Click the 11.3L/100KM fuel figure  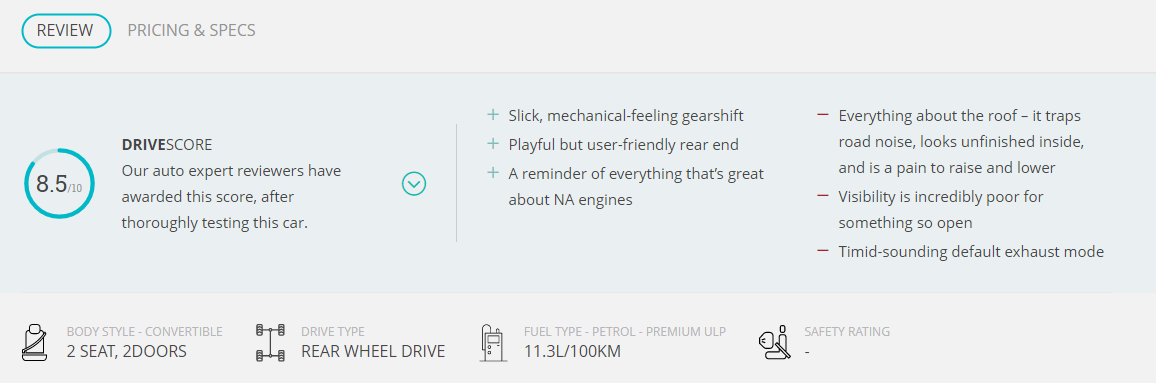tap(572, 351)
